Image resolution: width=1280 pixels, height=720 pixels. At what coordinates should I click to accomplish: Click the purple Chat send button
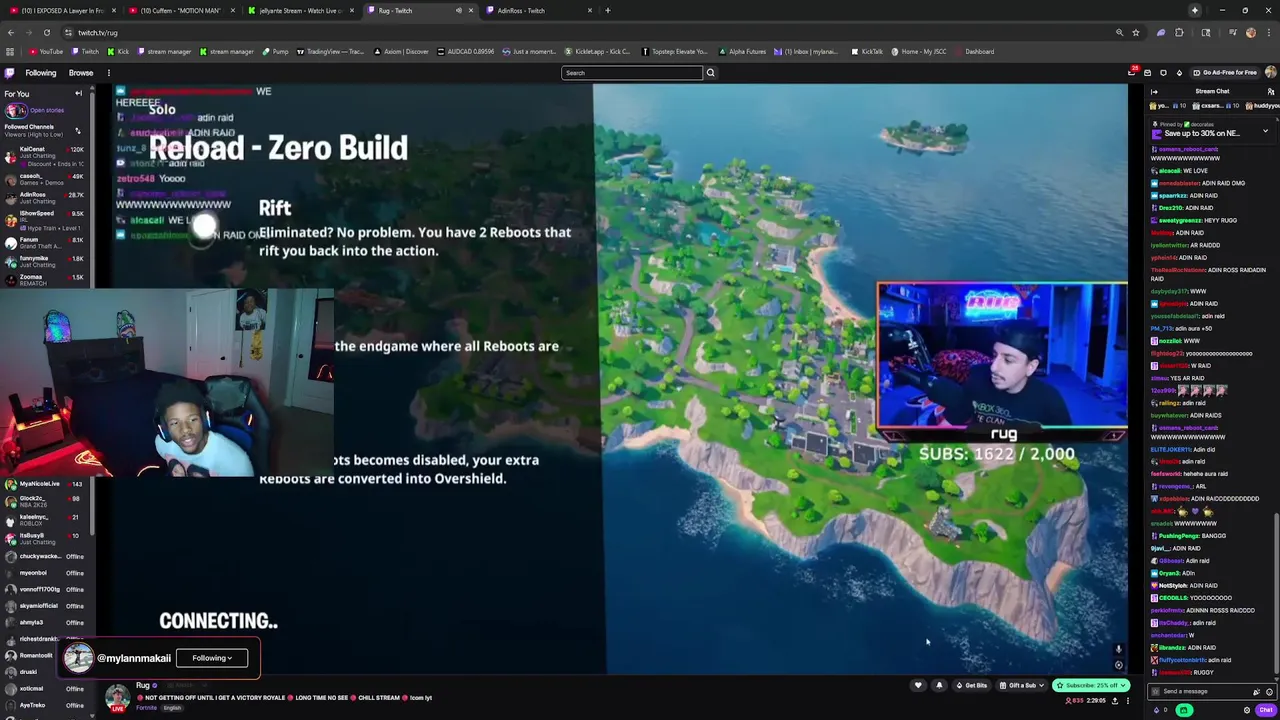coord(1265,710)
